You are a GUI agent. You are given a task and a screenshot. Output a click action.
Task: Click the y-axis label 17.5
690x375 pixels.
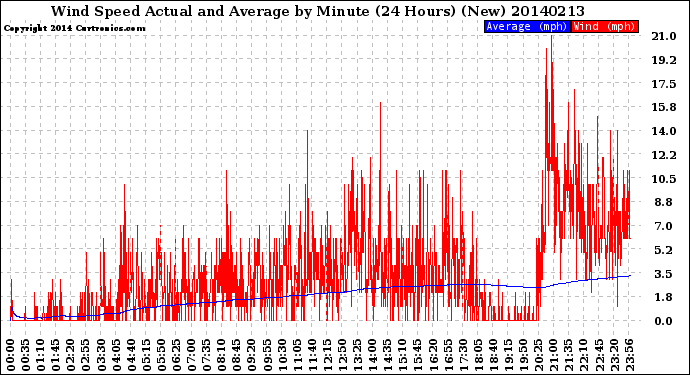tap(664, 84)
